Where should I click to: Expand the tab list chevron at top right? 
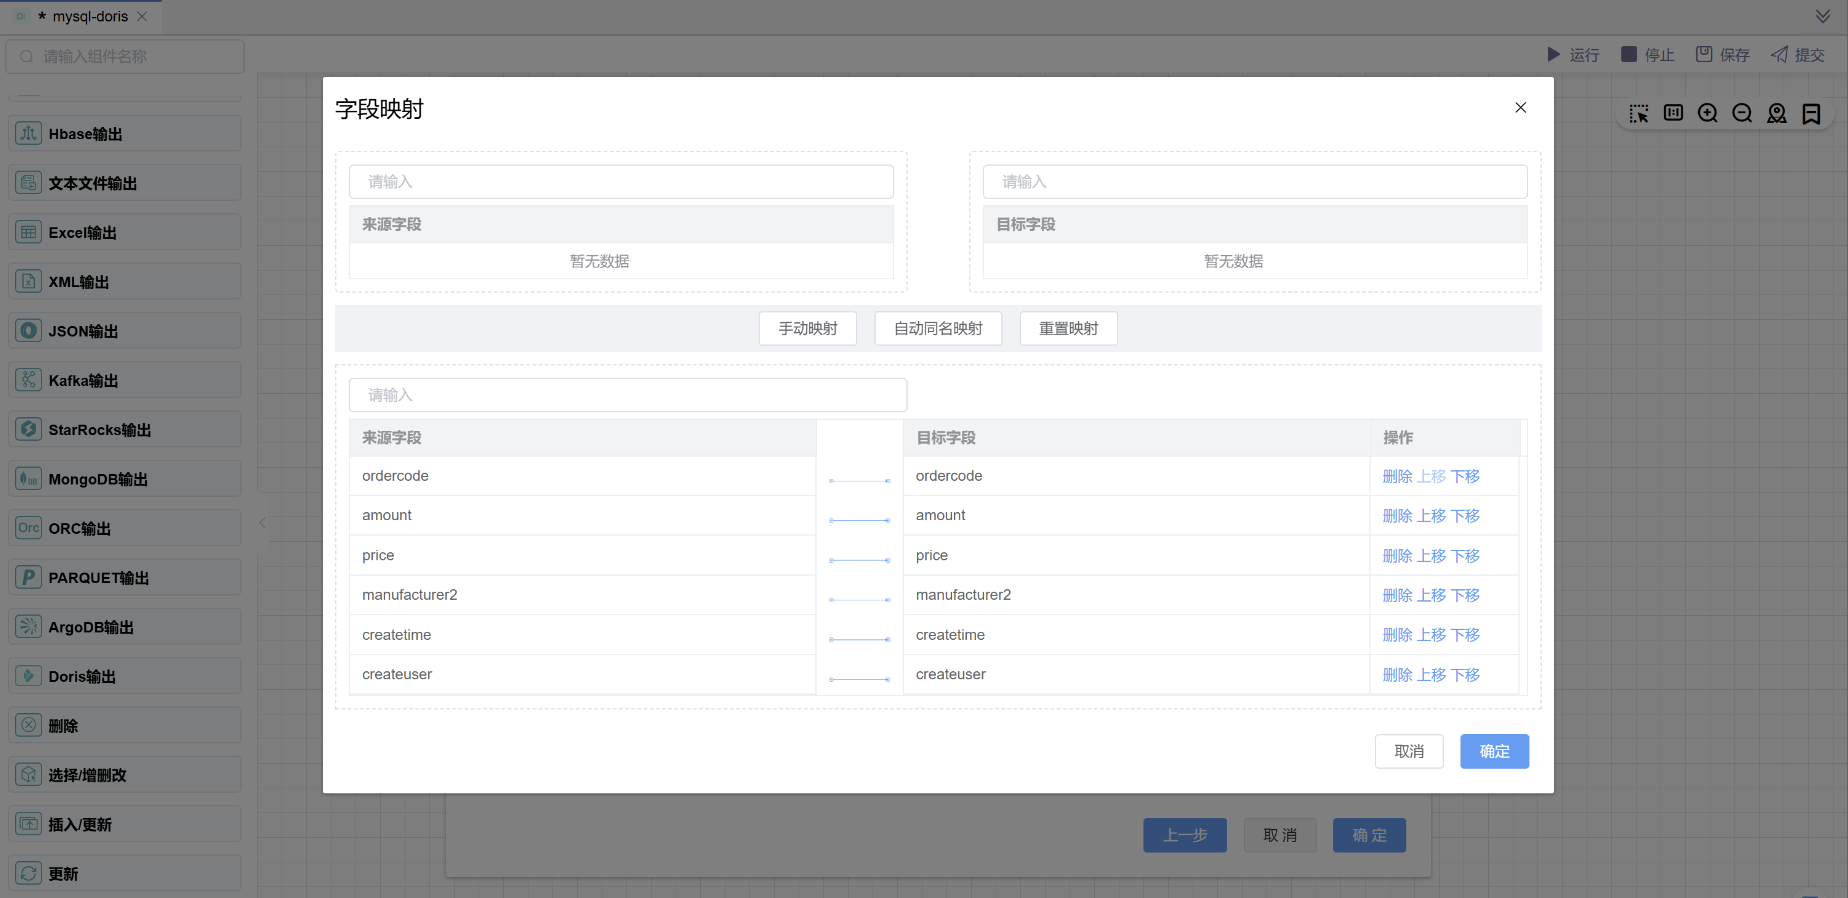coord(1822,16)
